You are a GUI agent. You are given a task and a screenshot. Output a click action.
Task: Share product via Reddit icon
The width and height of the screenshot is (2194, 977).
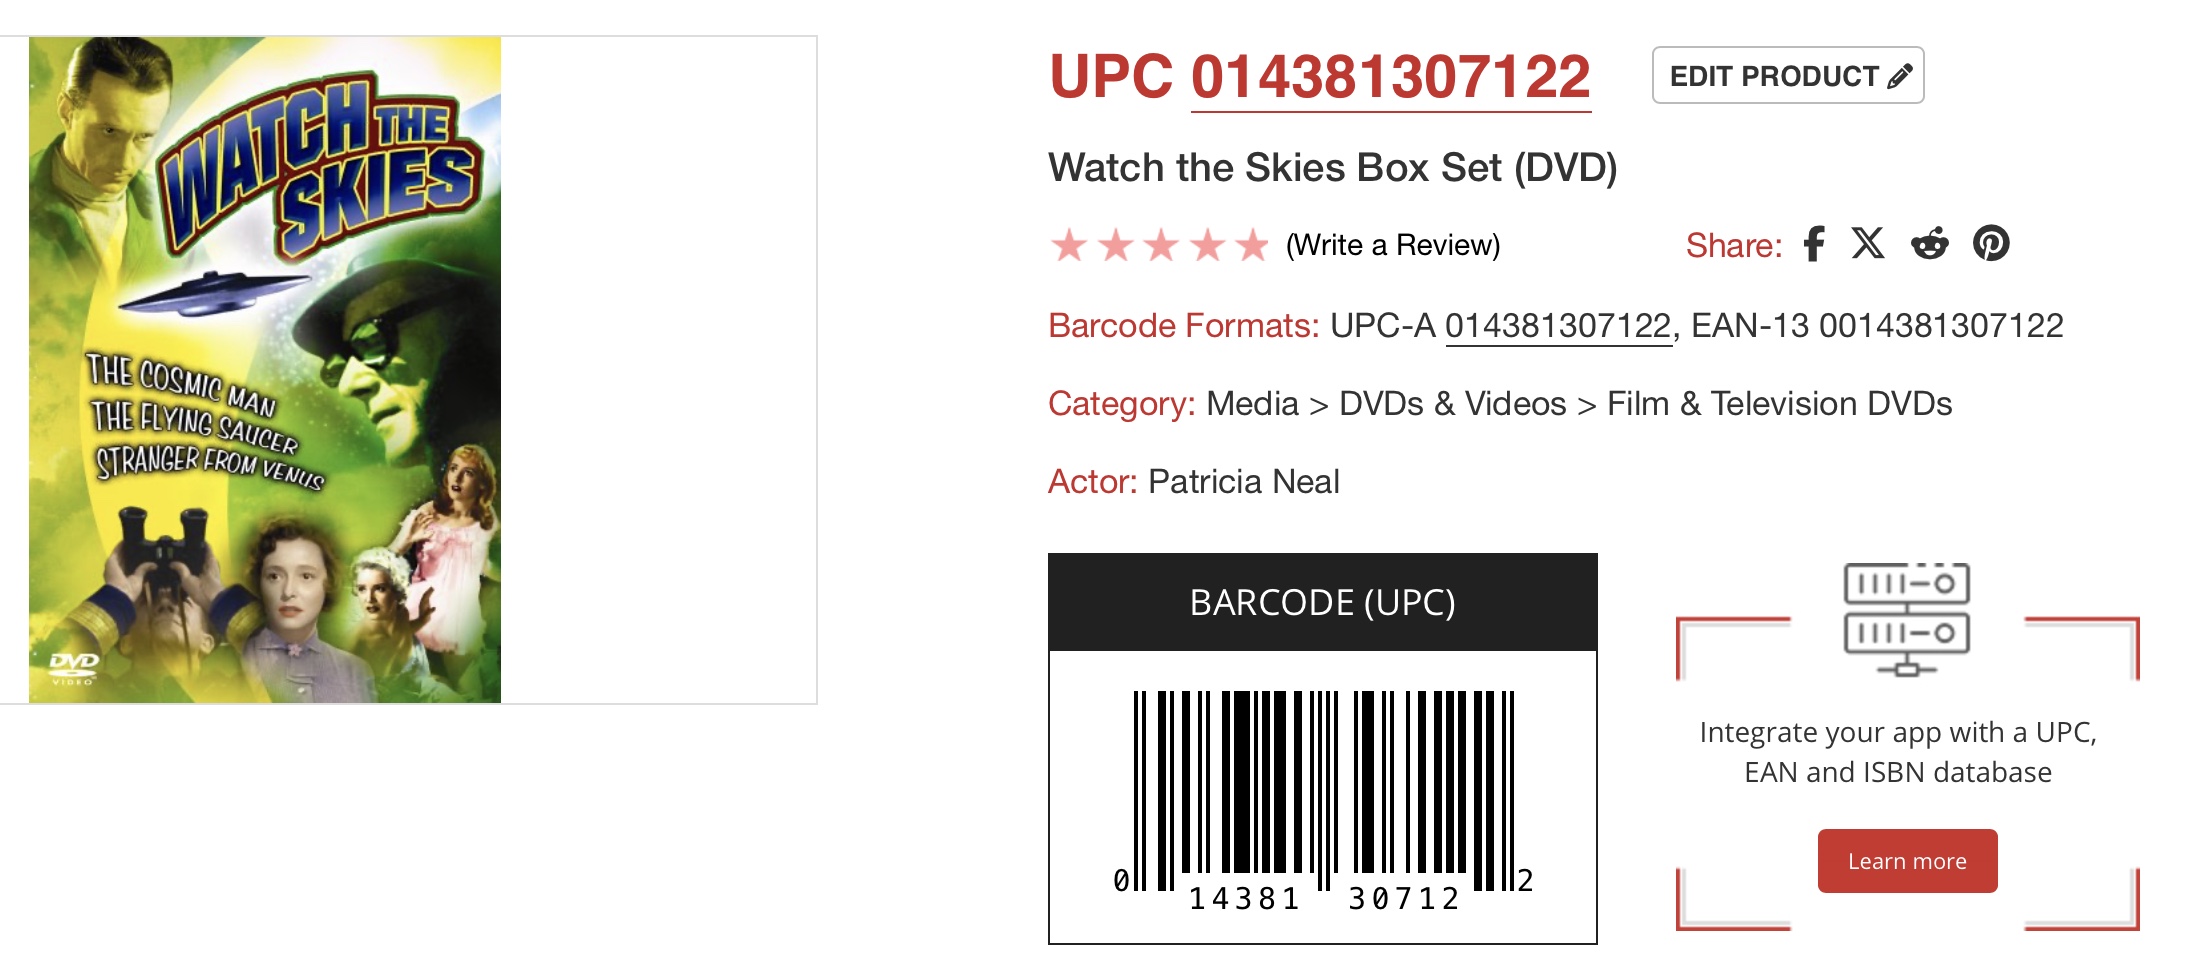point(1929,244)
